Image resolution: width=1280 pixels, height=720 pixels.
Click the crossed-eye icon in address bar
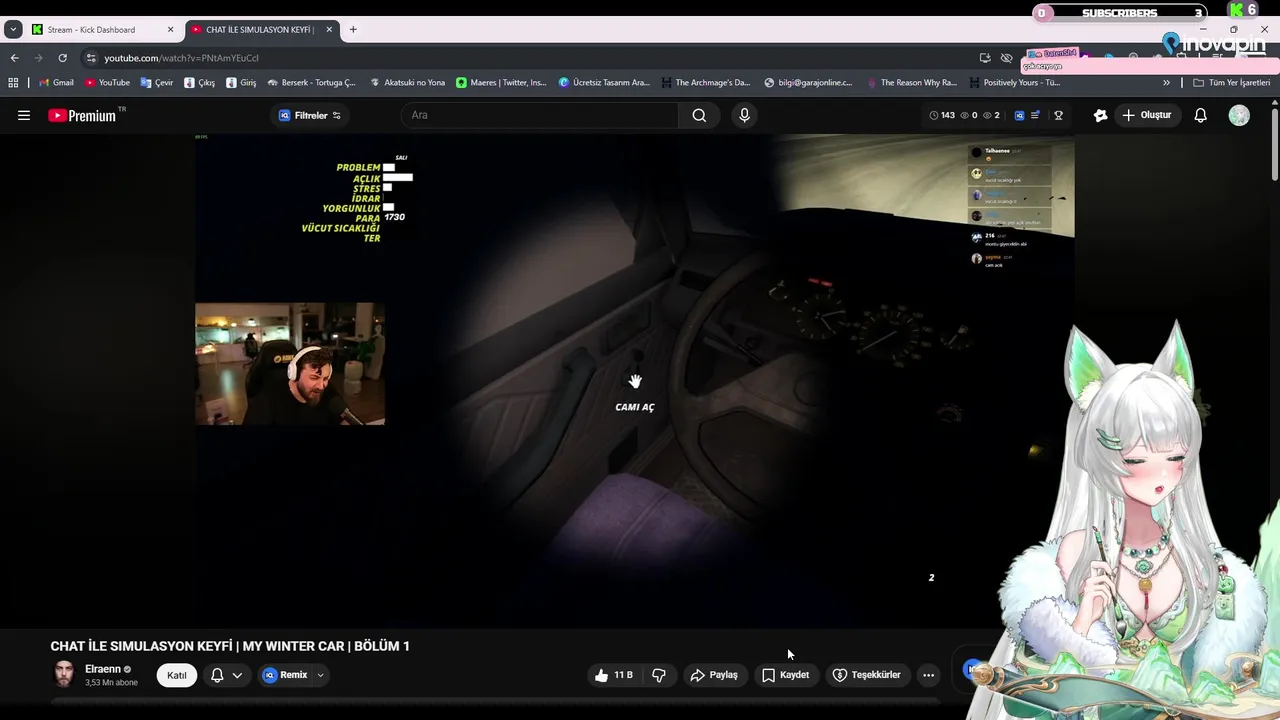click(x=1007, y=58)
